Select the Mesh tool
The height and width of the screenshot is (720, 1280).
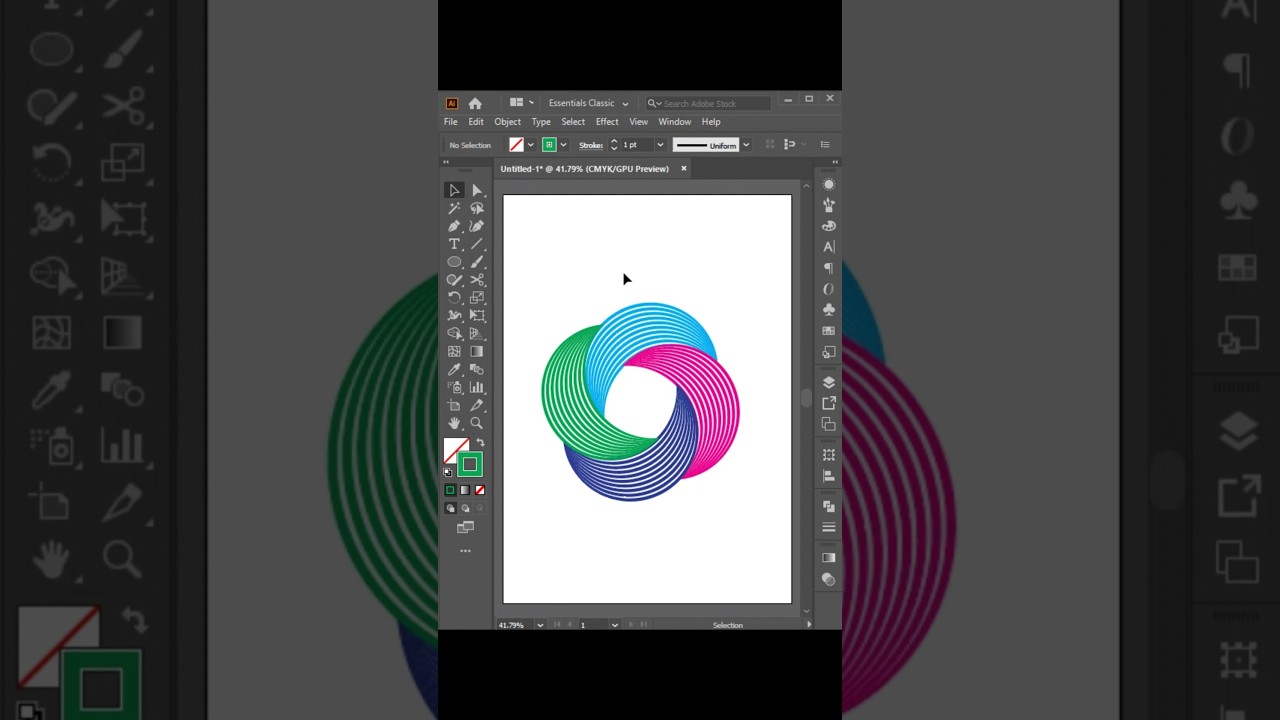pyautogui.click(x=454, y=352)
